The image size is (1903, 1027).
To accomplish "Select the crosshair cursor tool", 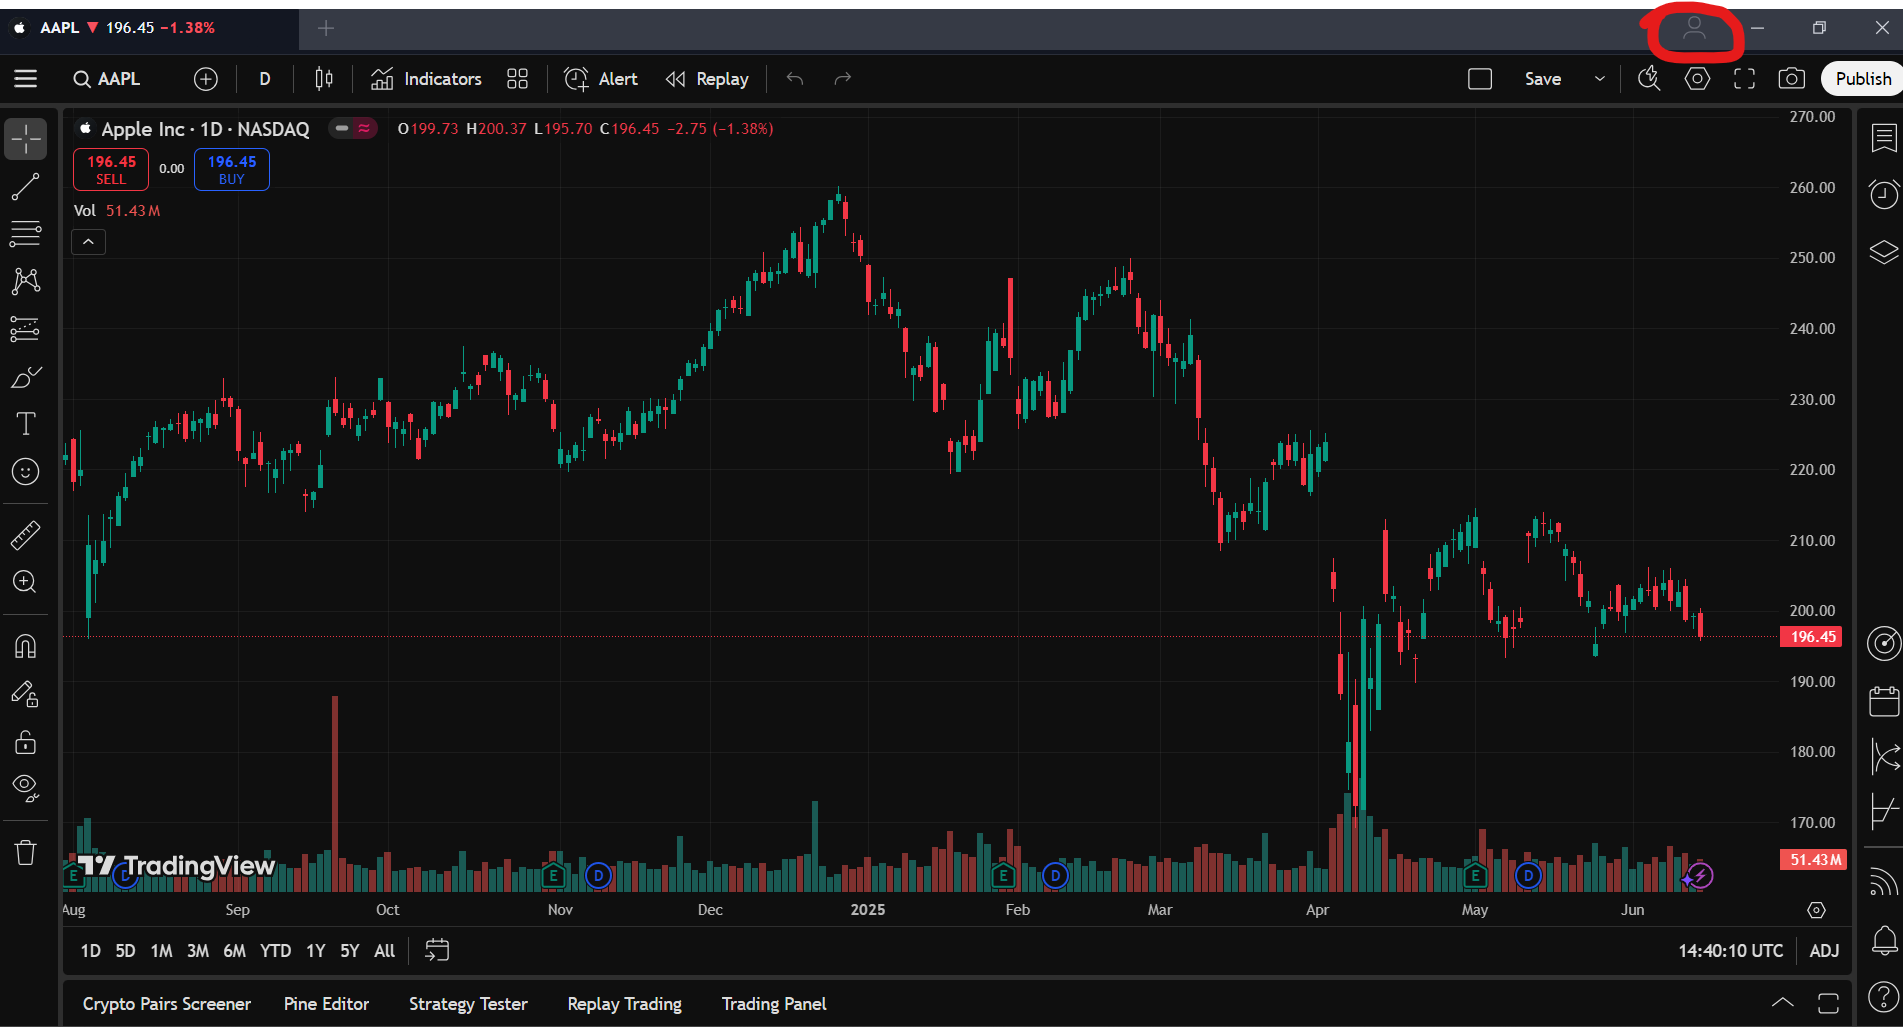I will 26,139.
